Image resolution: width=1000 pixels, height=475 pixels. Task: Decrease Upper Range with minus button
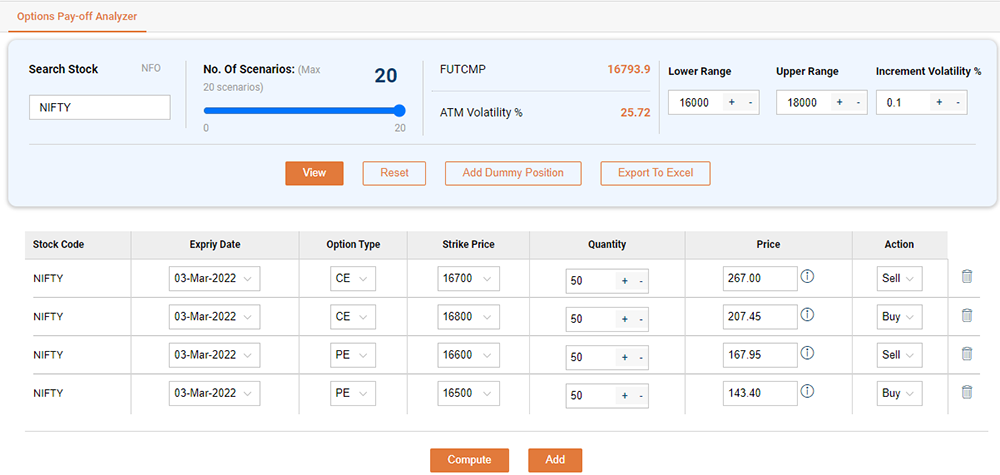(x=859, y=103)
